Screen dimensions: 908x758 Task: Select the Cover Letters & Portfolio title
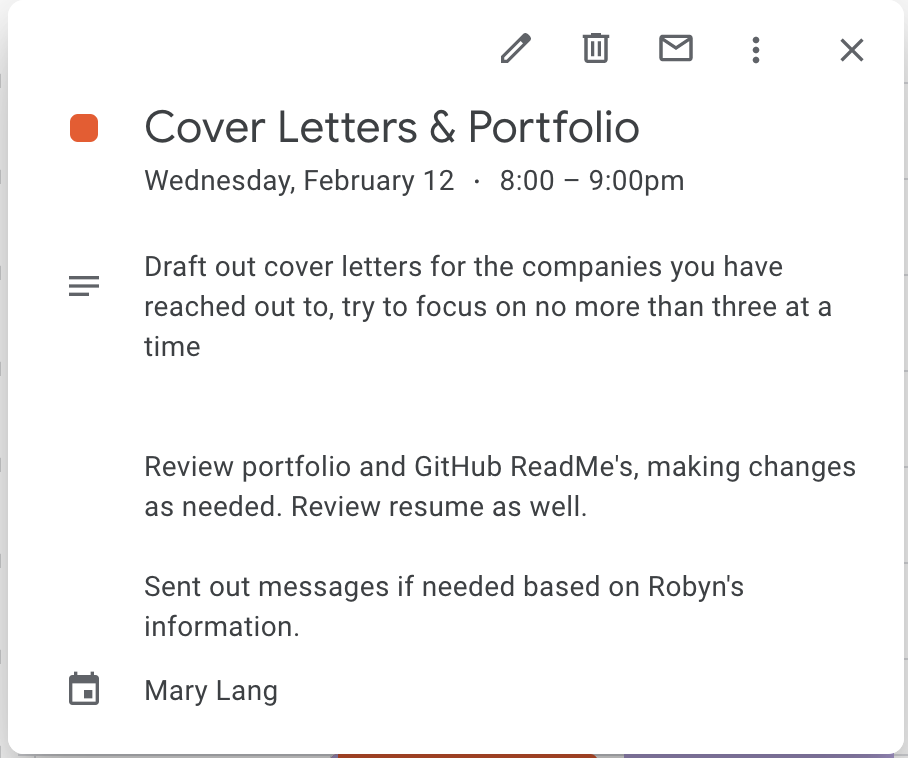(392, 127)
